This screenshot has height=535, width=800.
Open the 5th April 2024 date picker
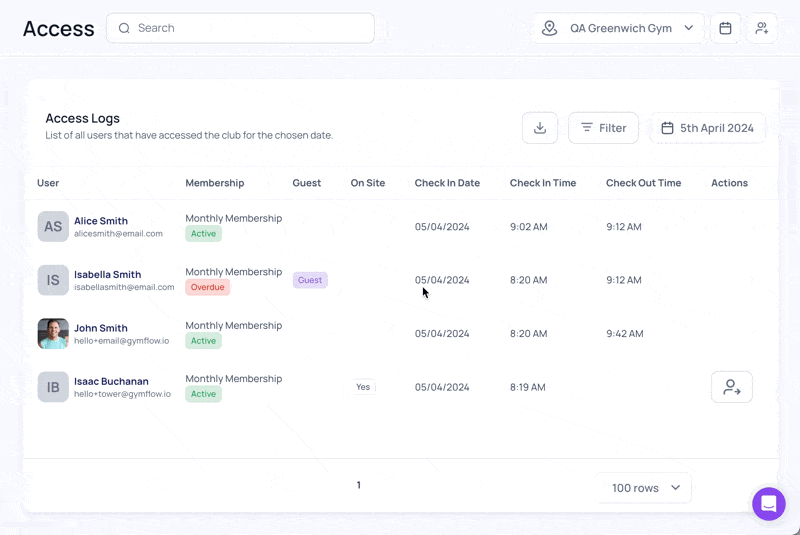coord(707,128)
